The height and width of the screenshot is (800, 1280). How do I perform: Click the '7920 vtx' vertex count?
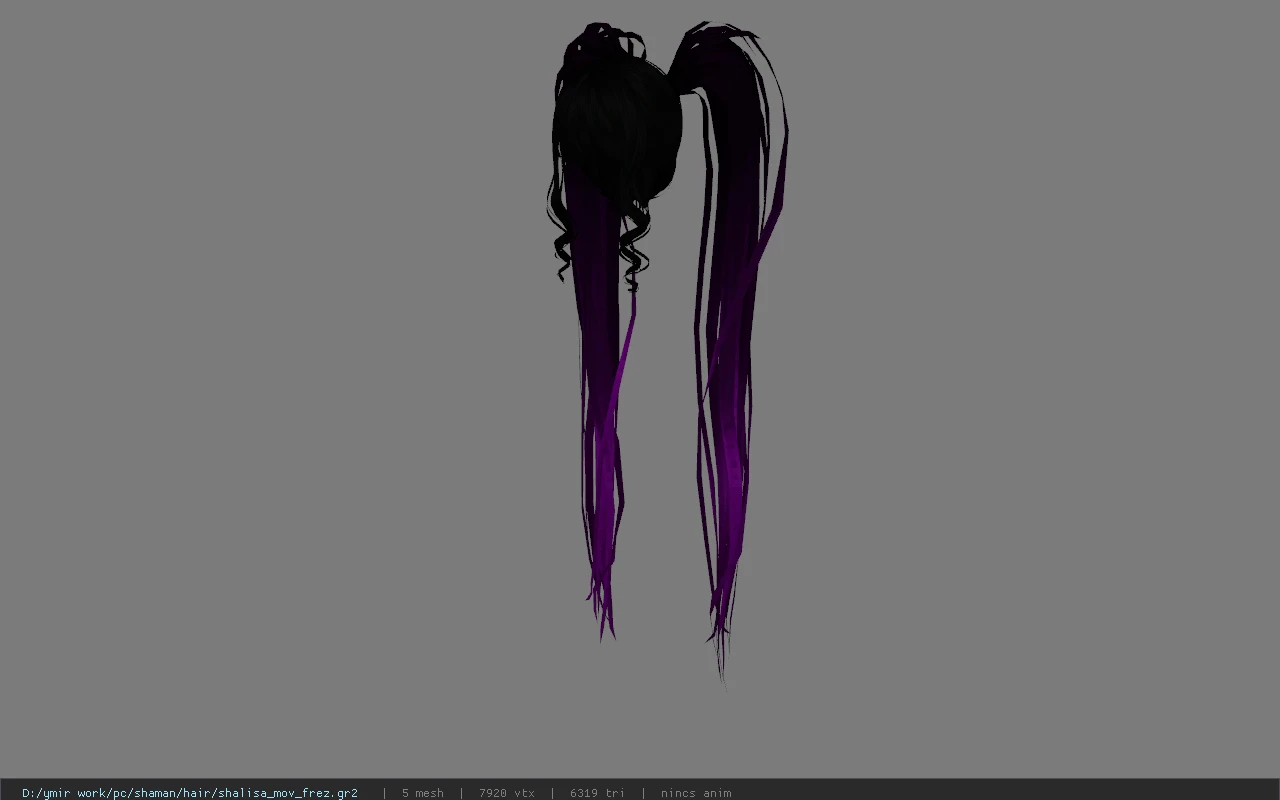[506, 792]
